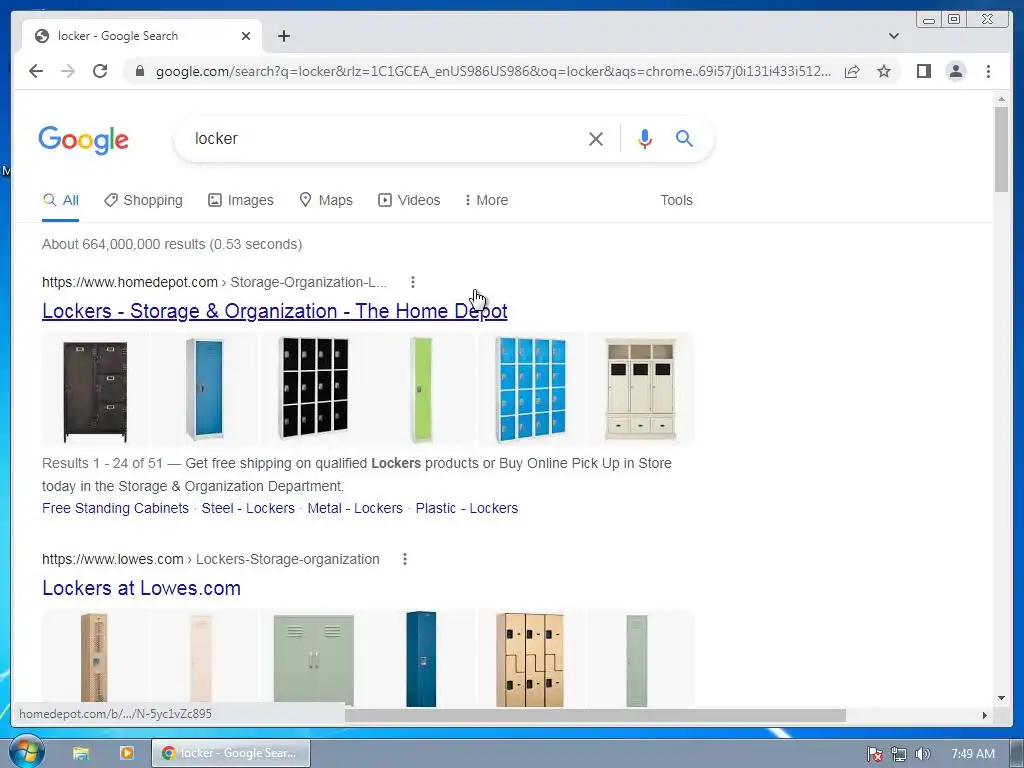Click the cream cabinet locker thumbnail
This screenshot has height=768, width=1024.
[x=640, y=390]
